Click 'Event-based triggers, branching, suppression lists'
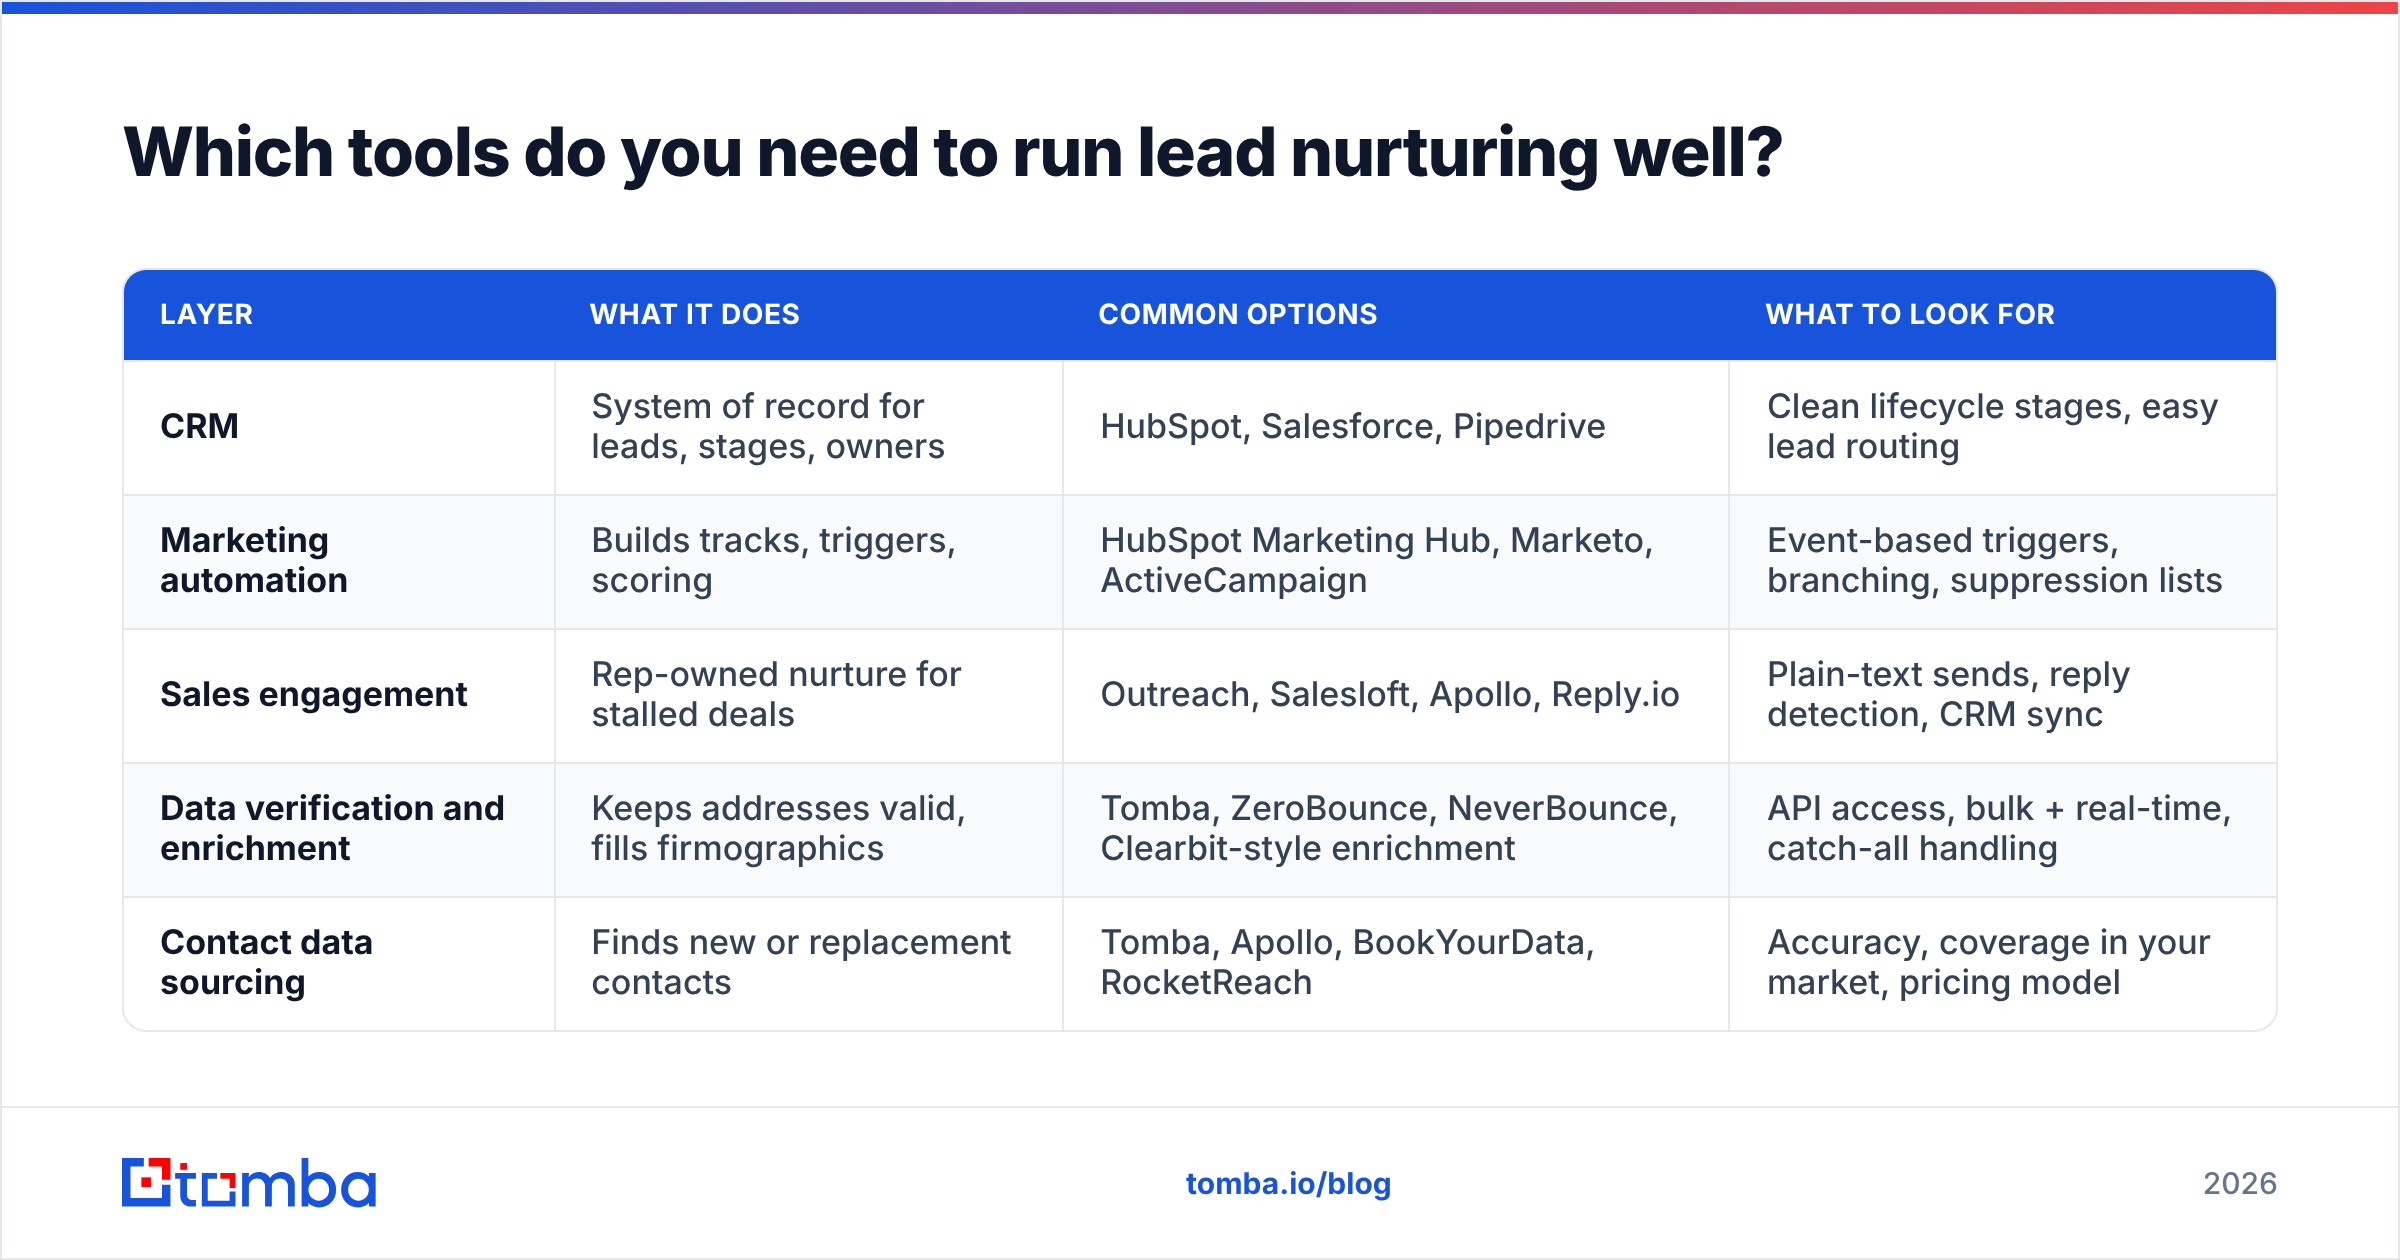 click(x=1994, y=560)
